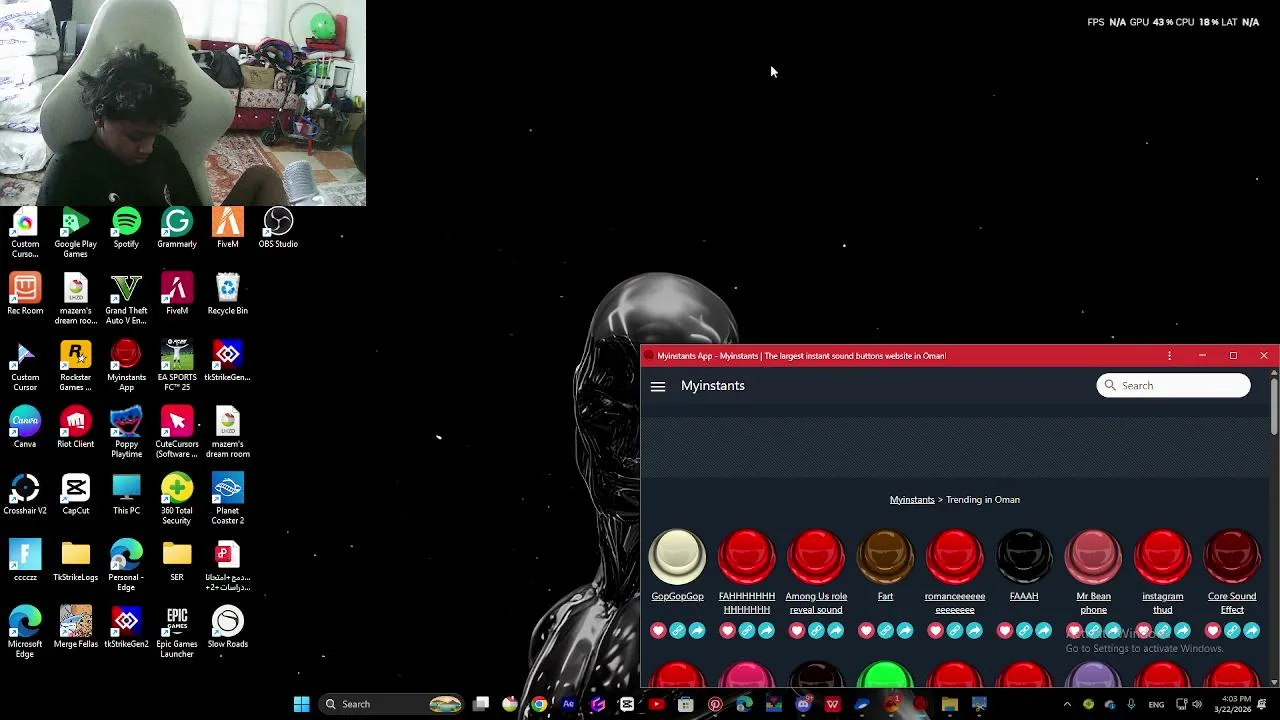1280x720 pixels.
Task: Share the GopGopGop sound
Action: pyautogui.click(x=697, y=630)
